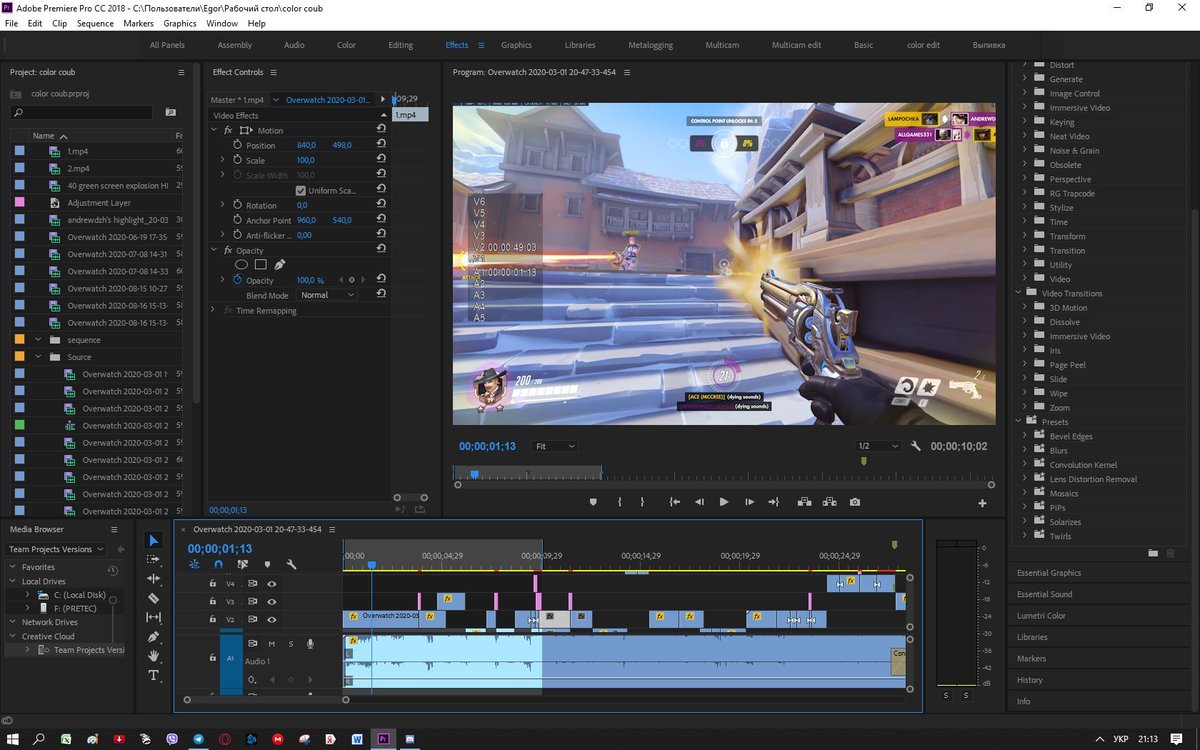This screenshot has height=750, width=1200.
Task: Toggle Uniform Scale checkbox
Action: (x=301, y=190)
